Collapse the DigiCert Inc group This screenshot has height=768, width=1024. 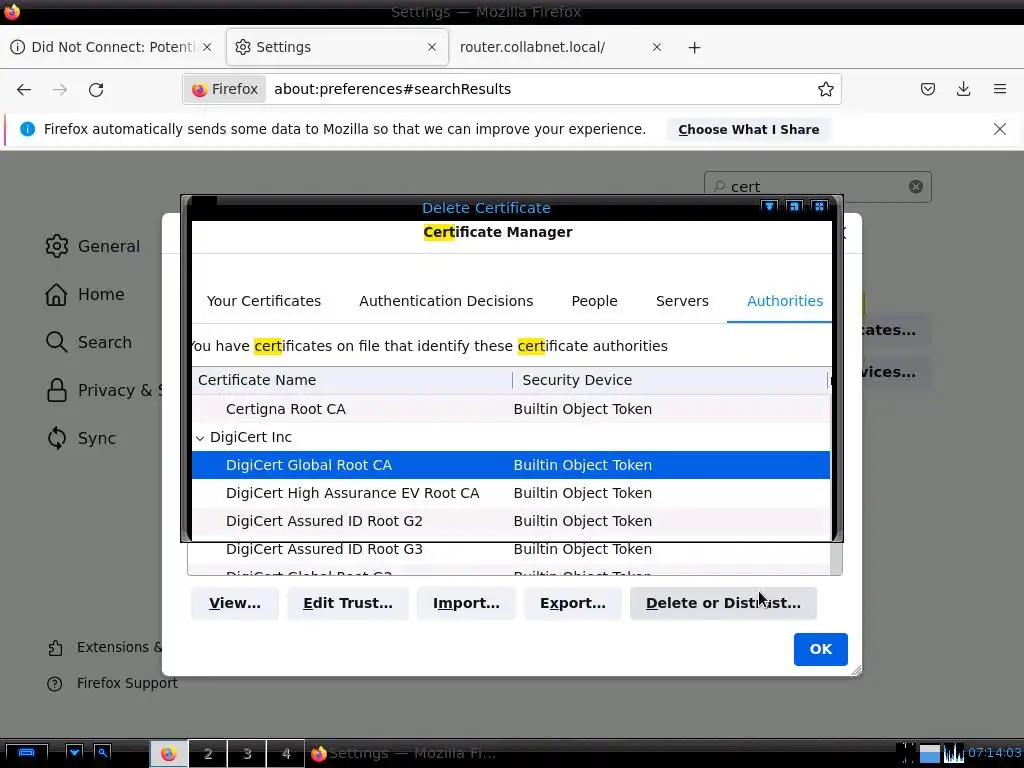(x=200, y=438)
